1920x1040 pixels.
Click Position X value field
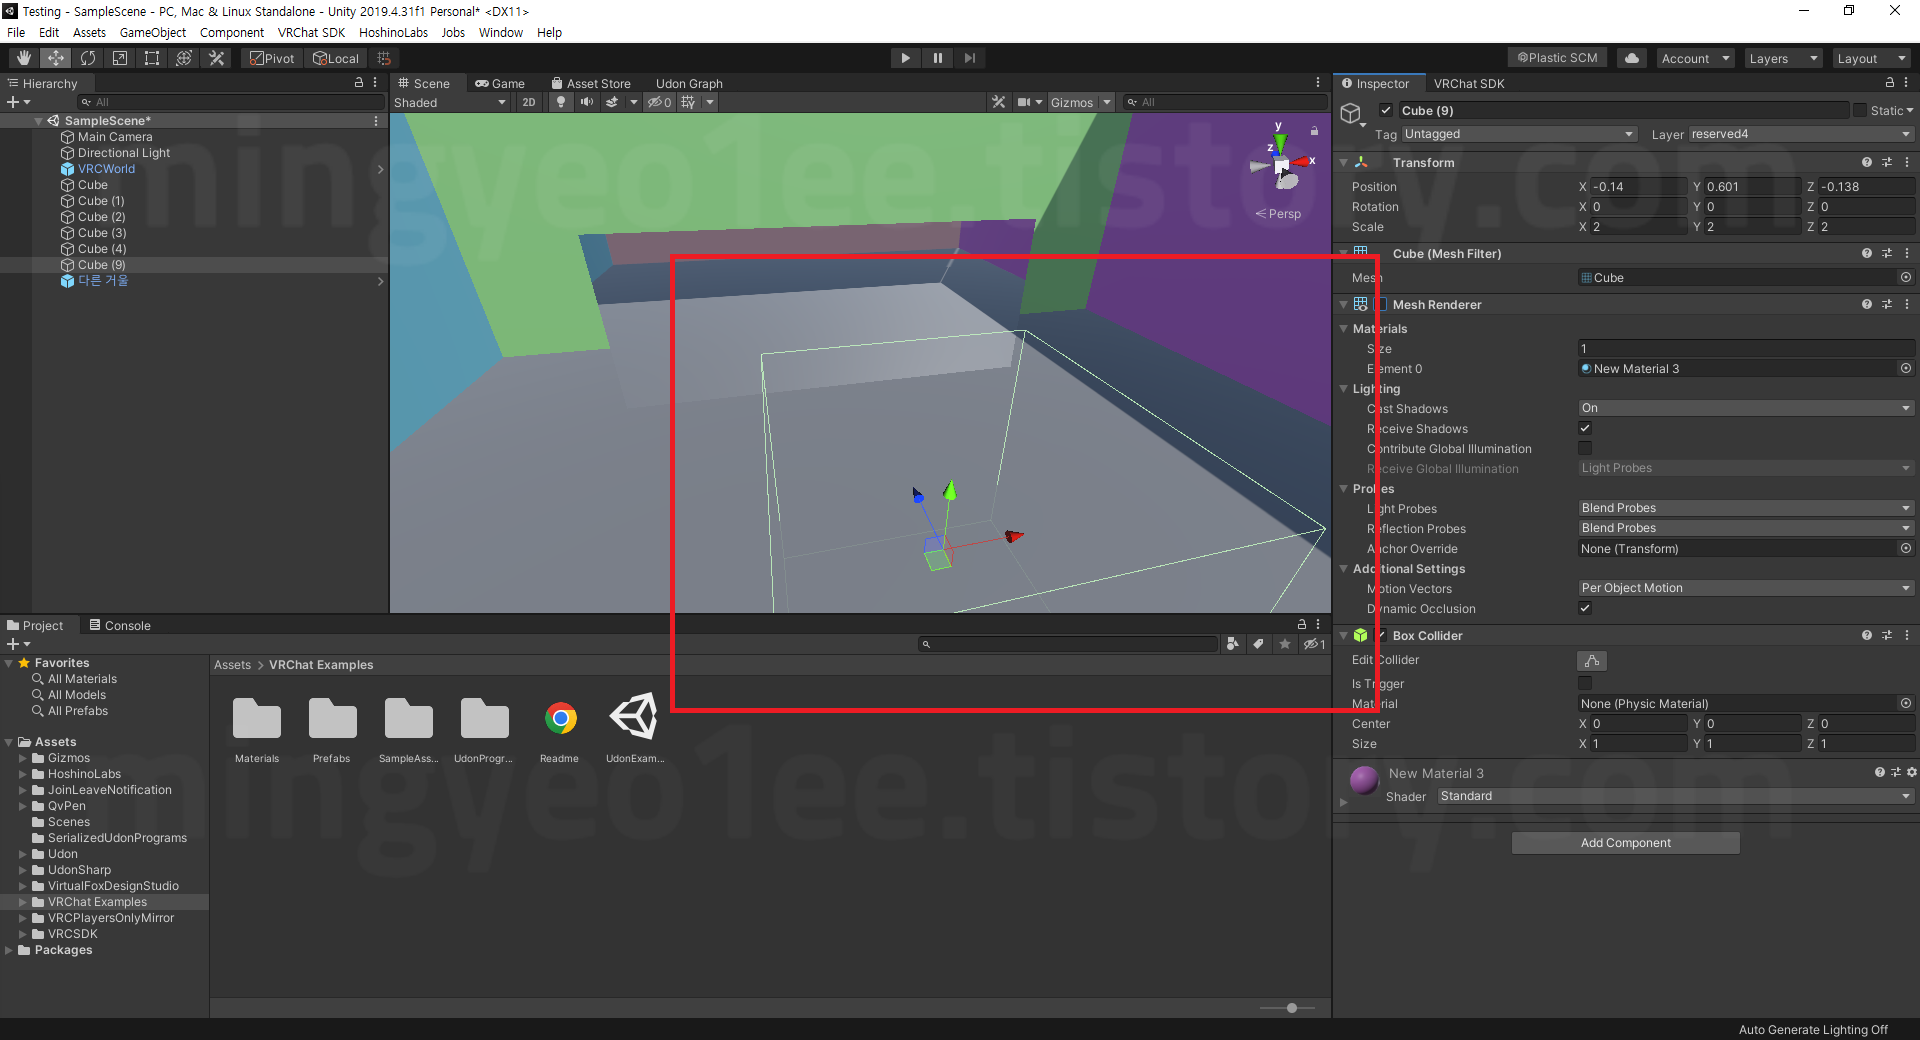(x=1639, y=187)
